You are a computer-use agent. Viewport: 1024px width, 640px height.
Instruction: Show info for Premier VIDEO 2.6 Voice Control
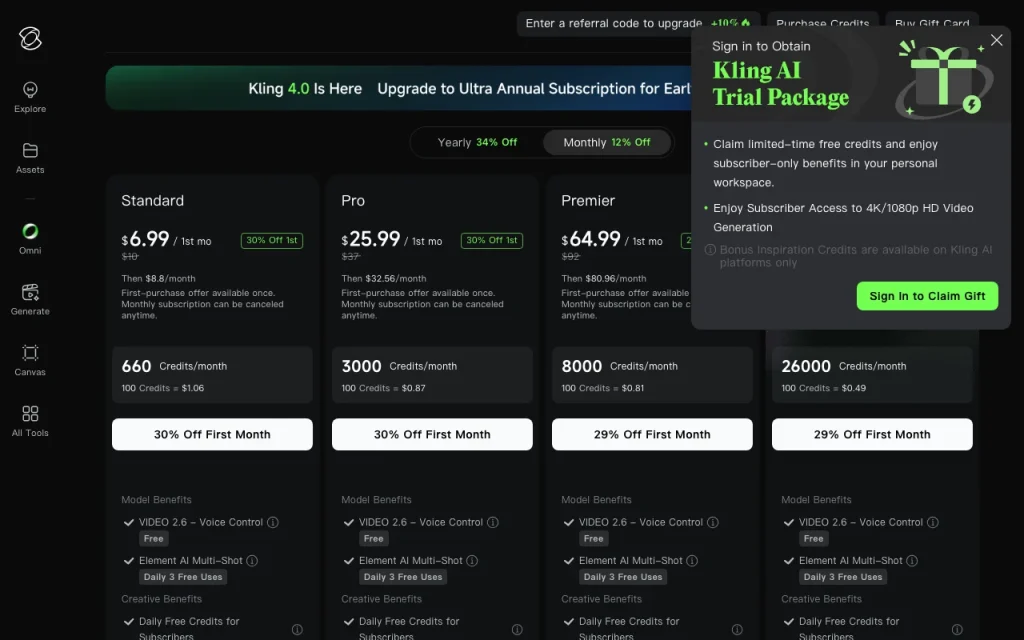point(713,522)
